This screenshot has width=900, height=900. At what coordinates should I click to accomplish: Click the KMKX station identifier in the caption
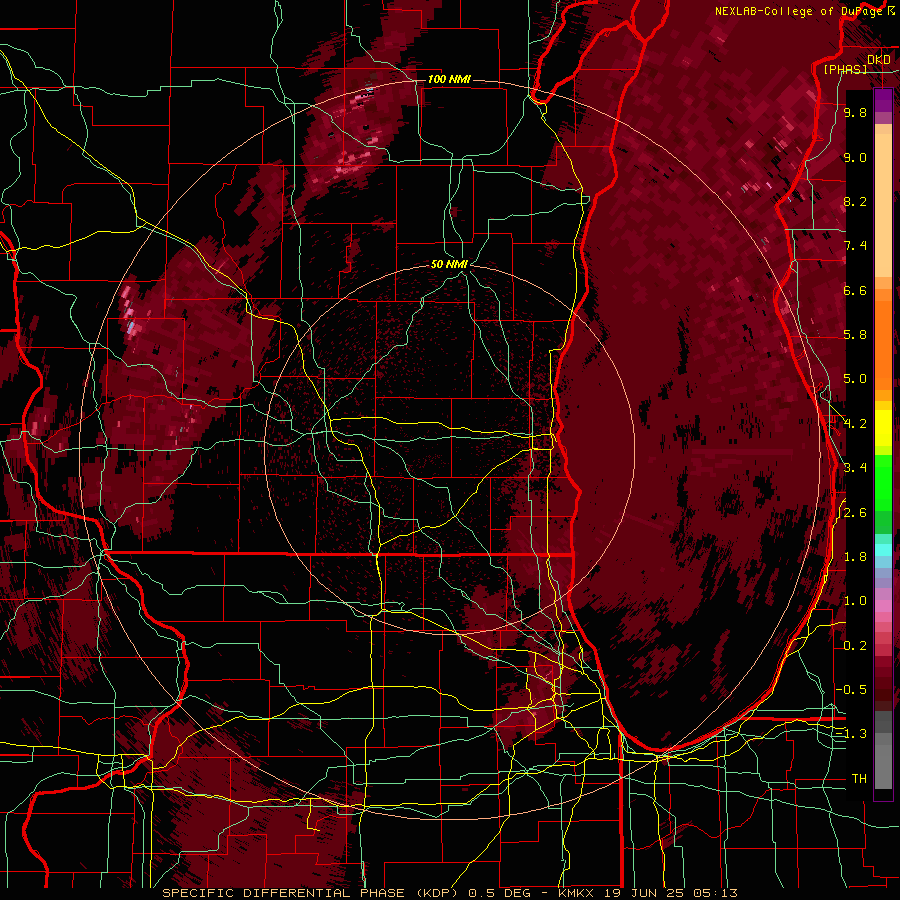(x=578, y=893)
